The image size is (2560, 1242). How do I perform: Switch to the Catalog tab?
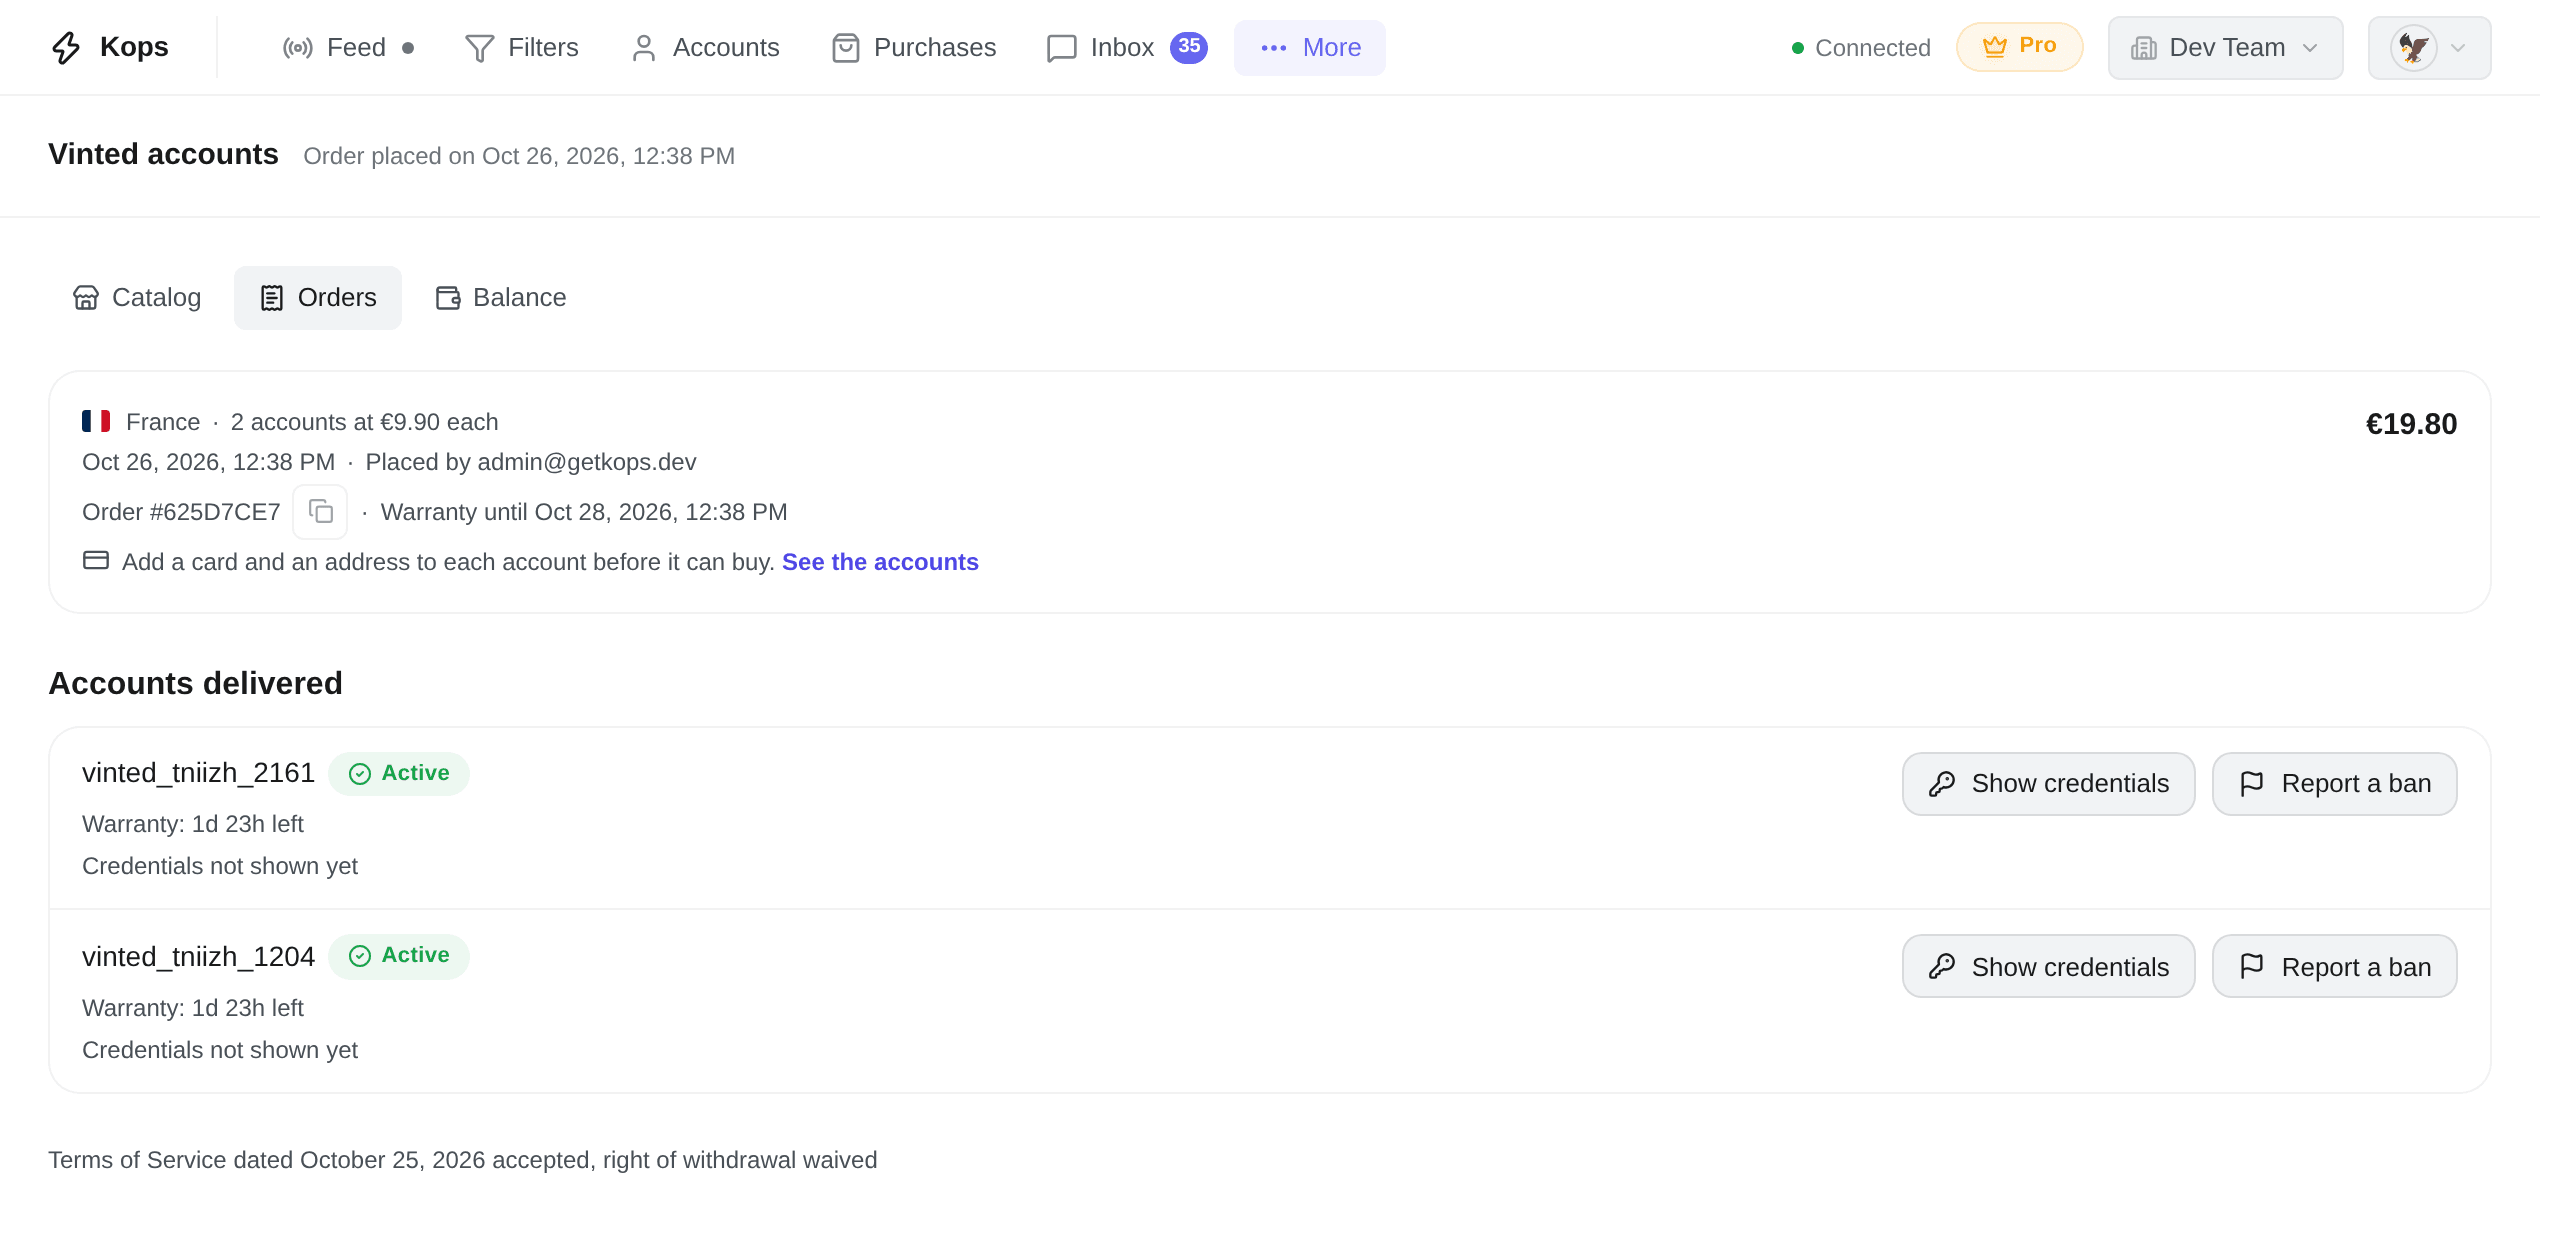pyautogui.click(x=137, y=297)
